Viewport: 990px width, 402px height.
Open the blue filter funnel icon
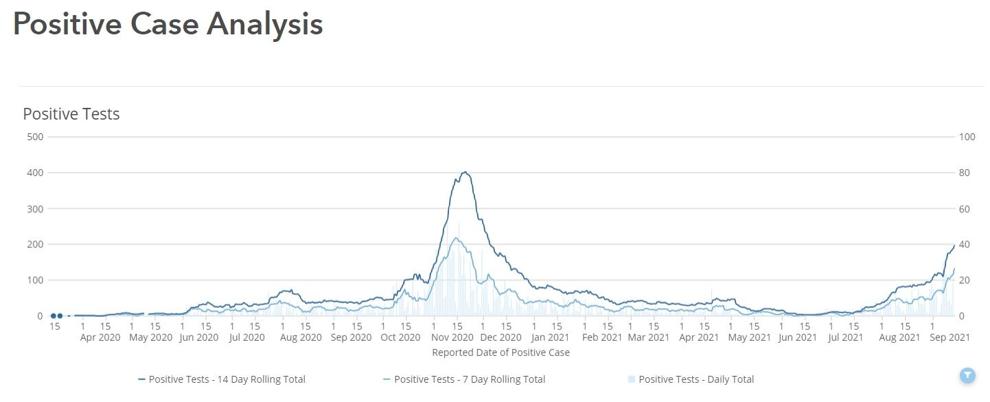(x=967, y=375)
